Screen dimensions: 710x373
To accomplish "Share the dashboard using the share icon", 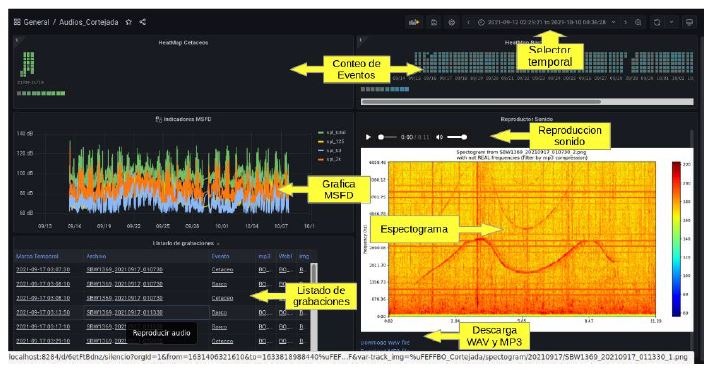I will [143, 22].
